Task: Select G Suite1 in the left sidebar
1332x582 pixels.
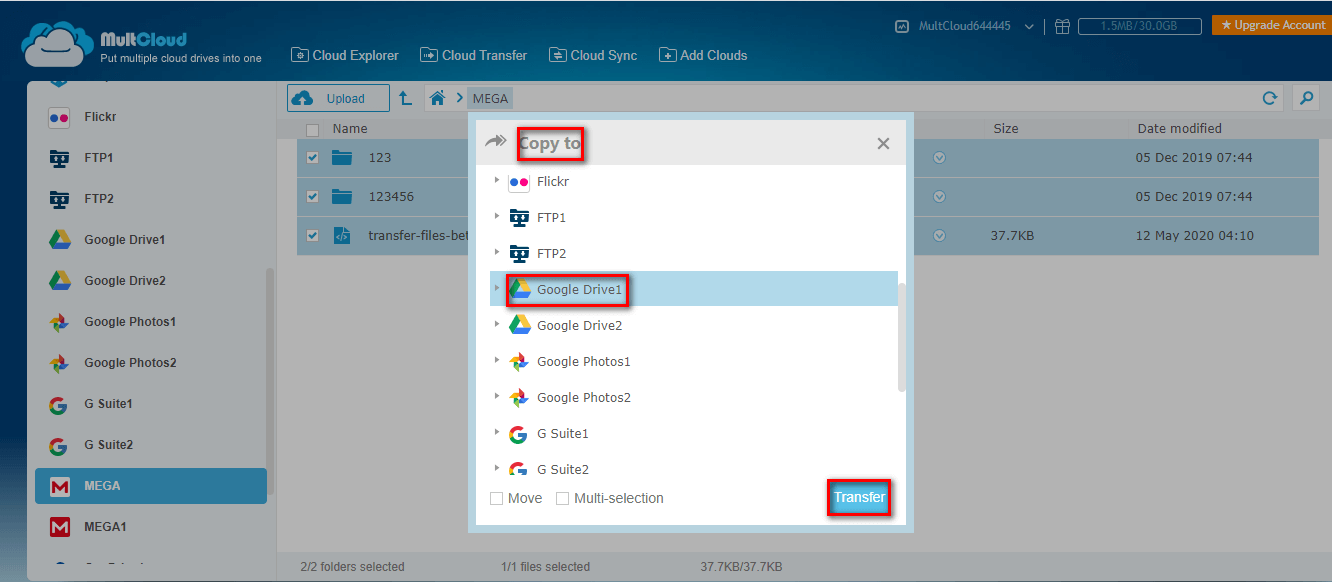Action: point(151,404)
